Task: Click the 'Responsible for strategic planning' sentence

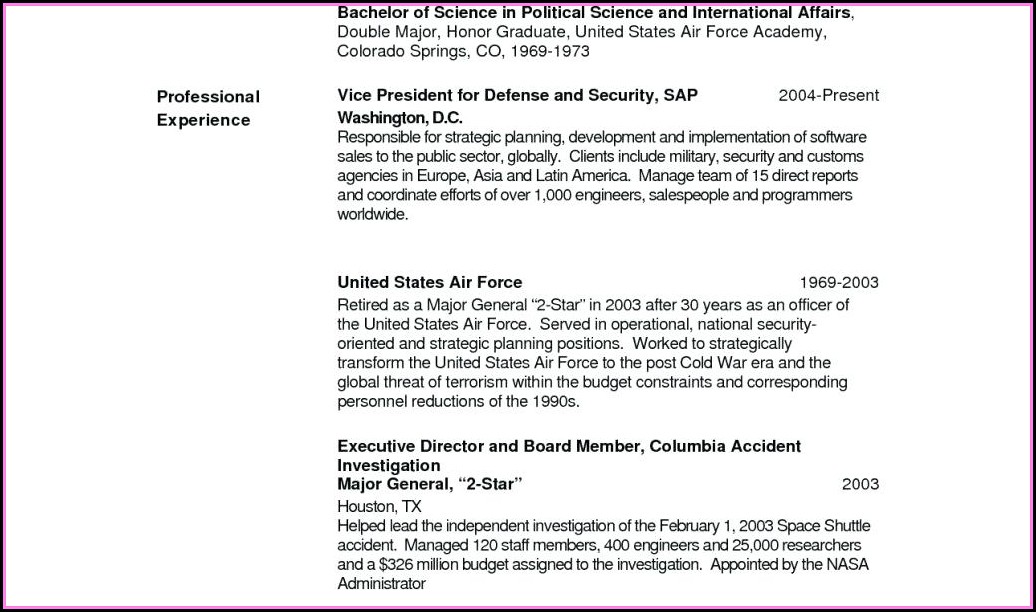Action: tap(601, 137)
